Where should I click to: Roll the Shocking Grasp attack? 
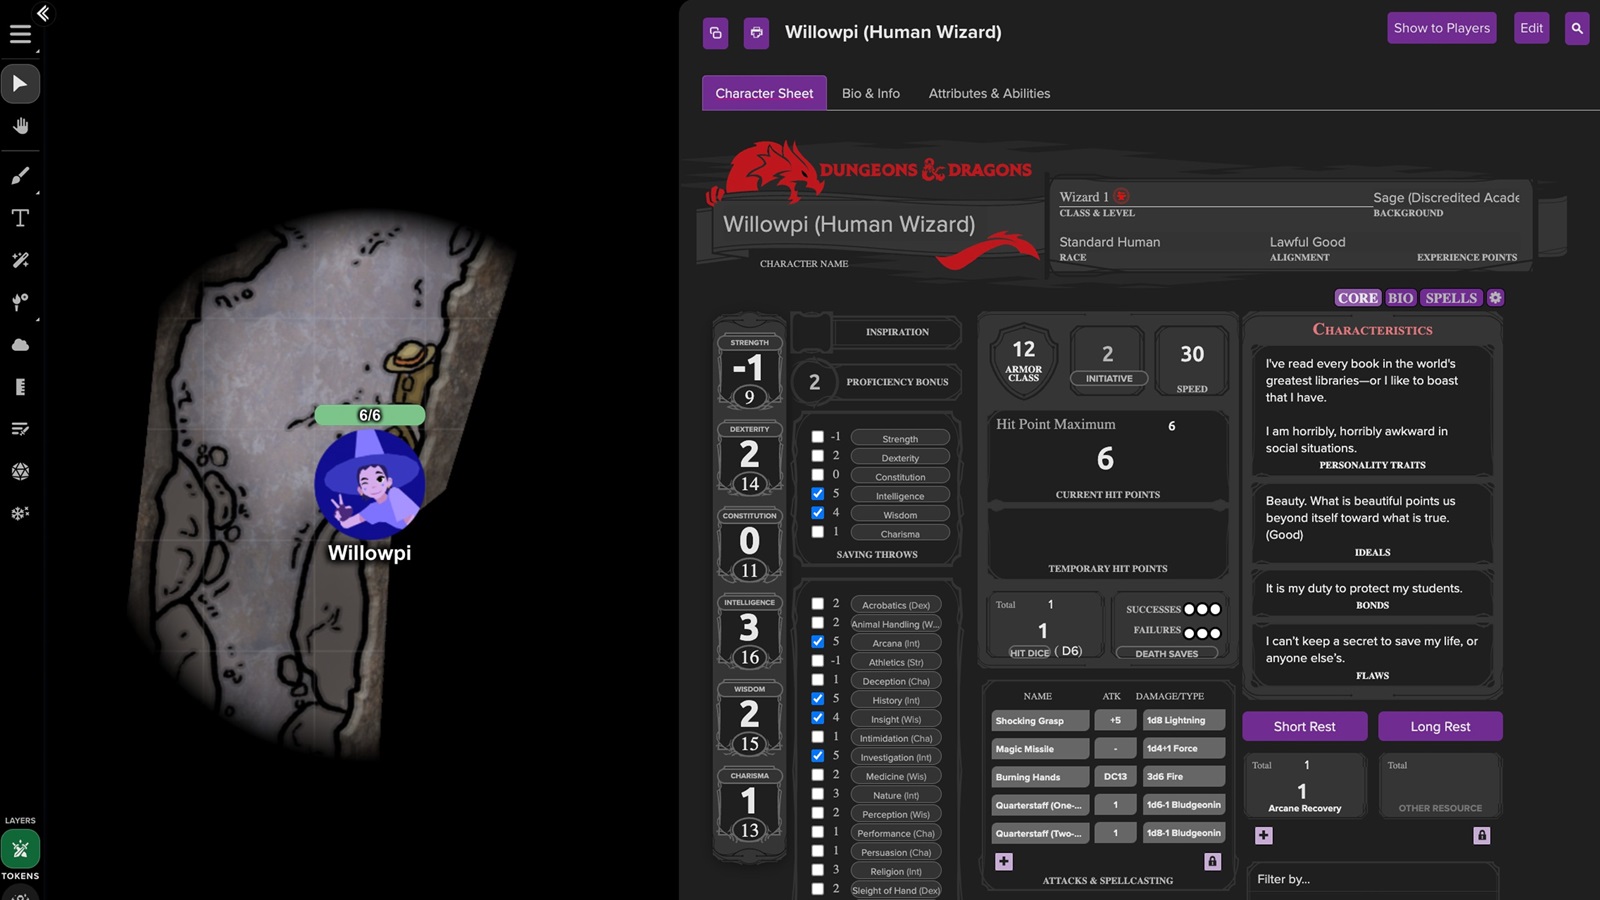pos(1040,720)
